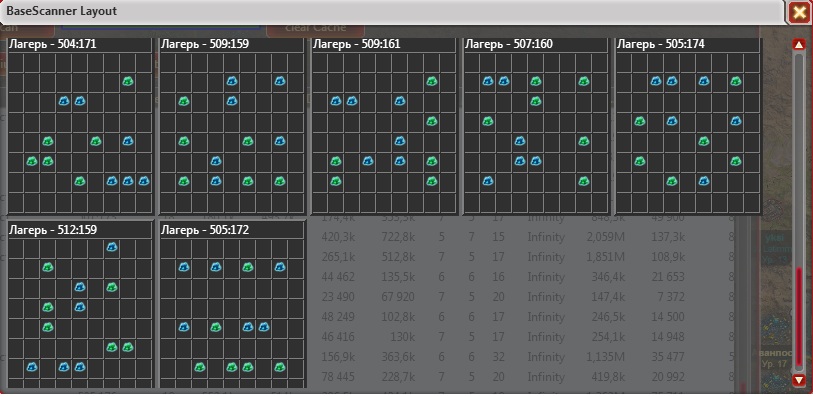
Task: Click Infinity in the 1,135M row
Action: click(x=546, y=357)
